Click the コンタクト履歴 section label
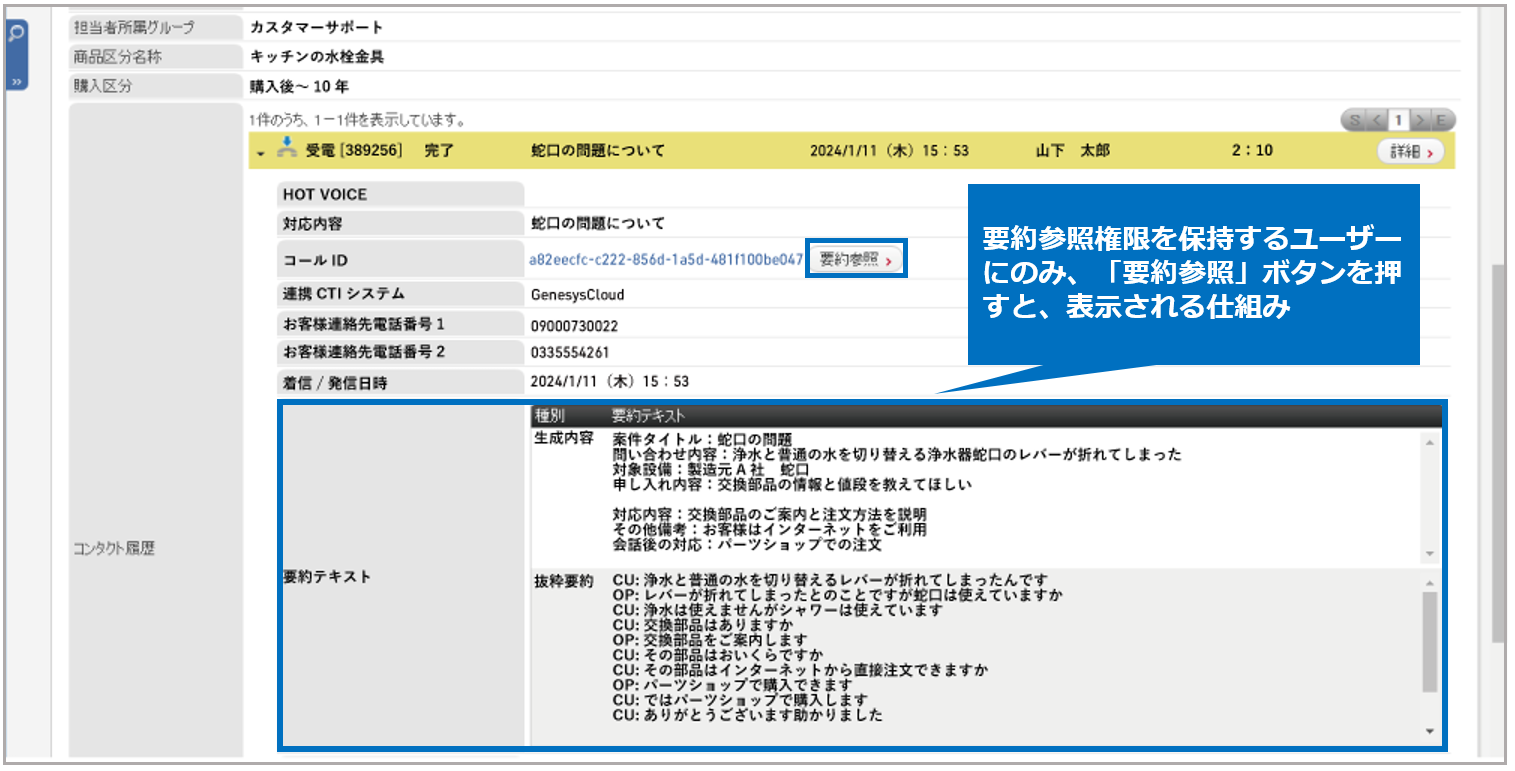1515x771 pixels. point(115,548)
